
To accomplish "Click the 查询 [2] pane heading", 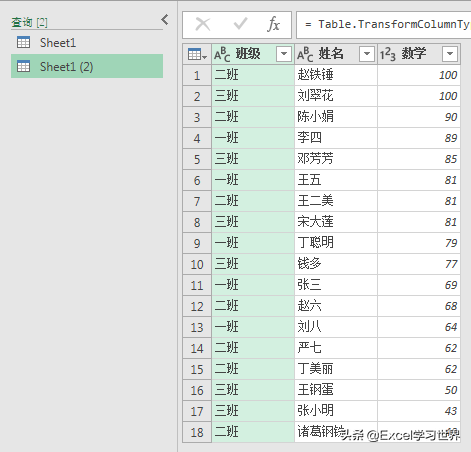I will click(29, 22).
